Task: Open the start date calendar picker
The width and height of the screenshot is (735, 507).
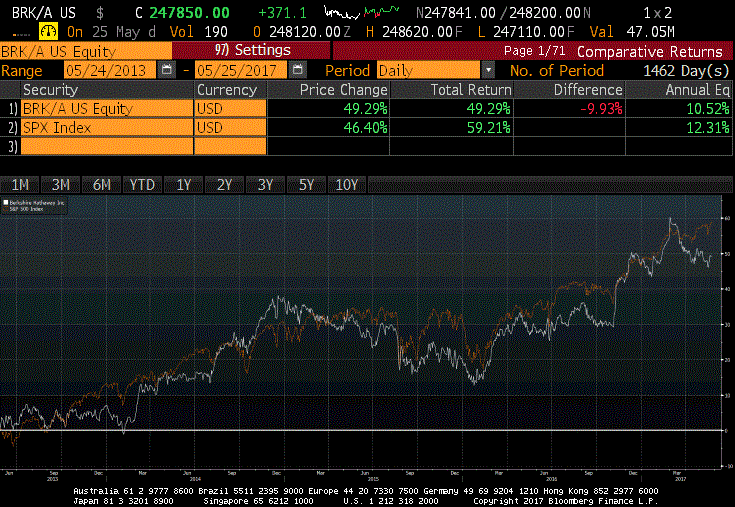Action: point(166,70)
